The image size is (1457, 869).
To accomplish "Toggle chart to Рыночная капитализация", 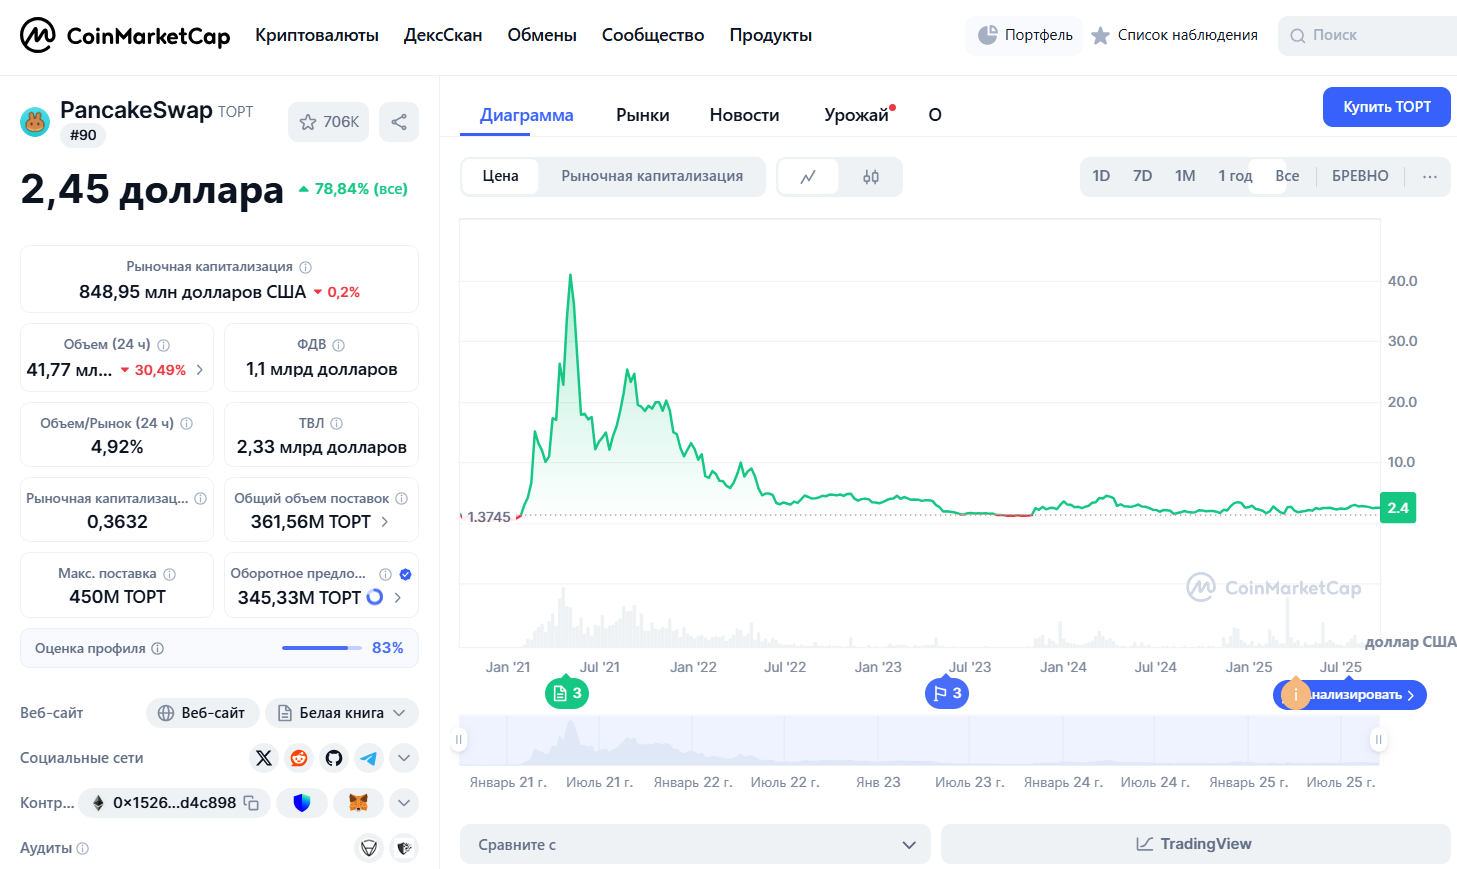I will (x=652, y=176).
